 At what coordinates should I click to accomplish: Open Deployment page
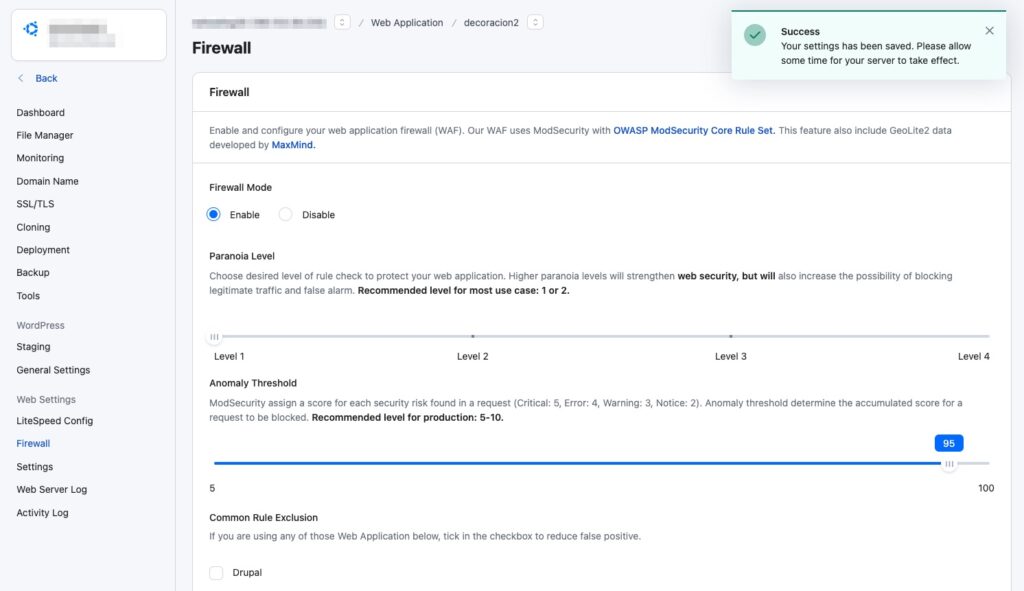[x=43, y=250]
